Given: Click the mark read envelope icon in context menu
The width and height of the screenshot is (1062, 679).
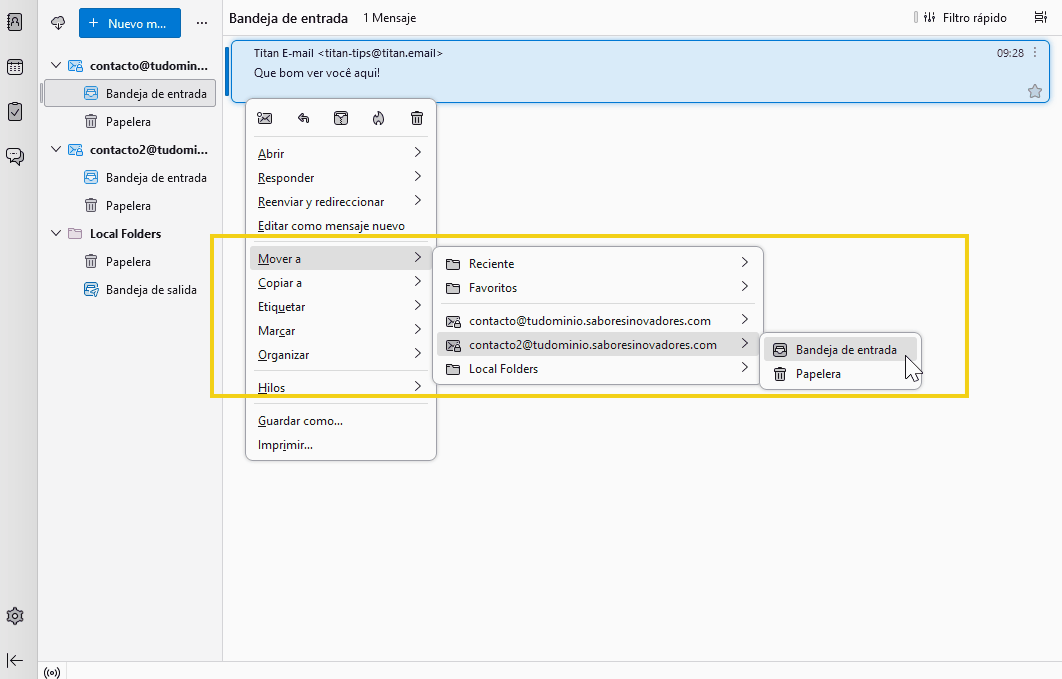Looking at the screenshot, I should tap(265, 118).
